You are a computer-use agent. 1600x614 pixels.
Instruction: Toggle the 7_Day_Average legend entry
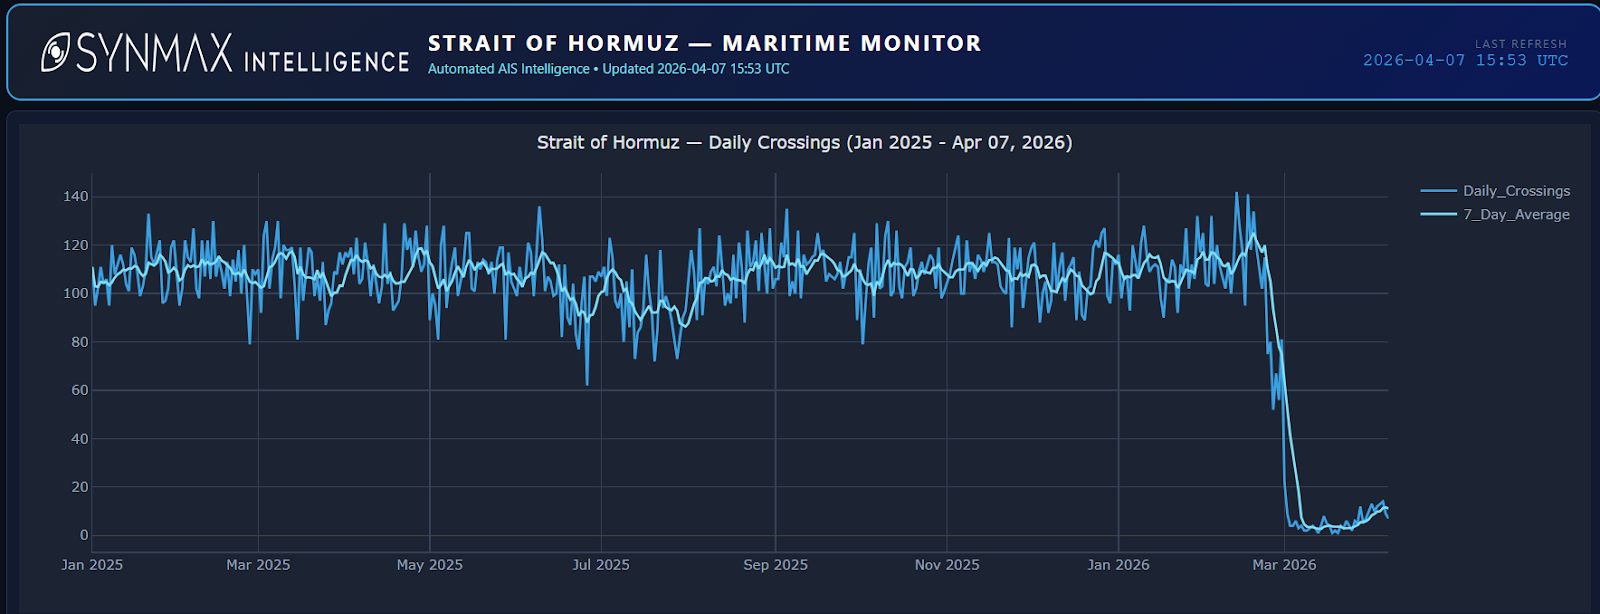pos(1515,215)
